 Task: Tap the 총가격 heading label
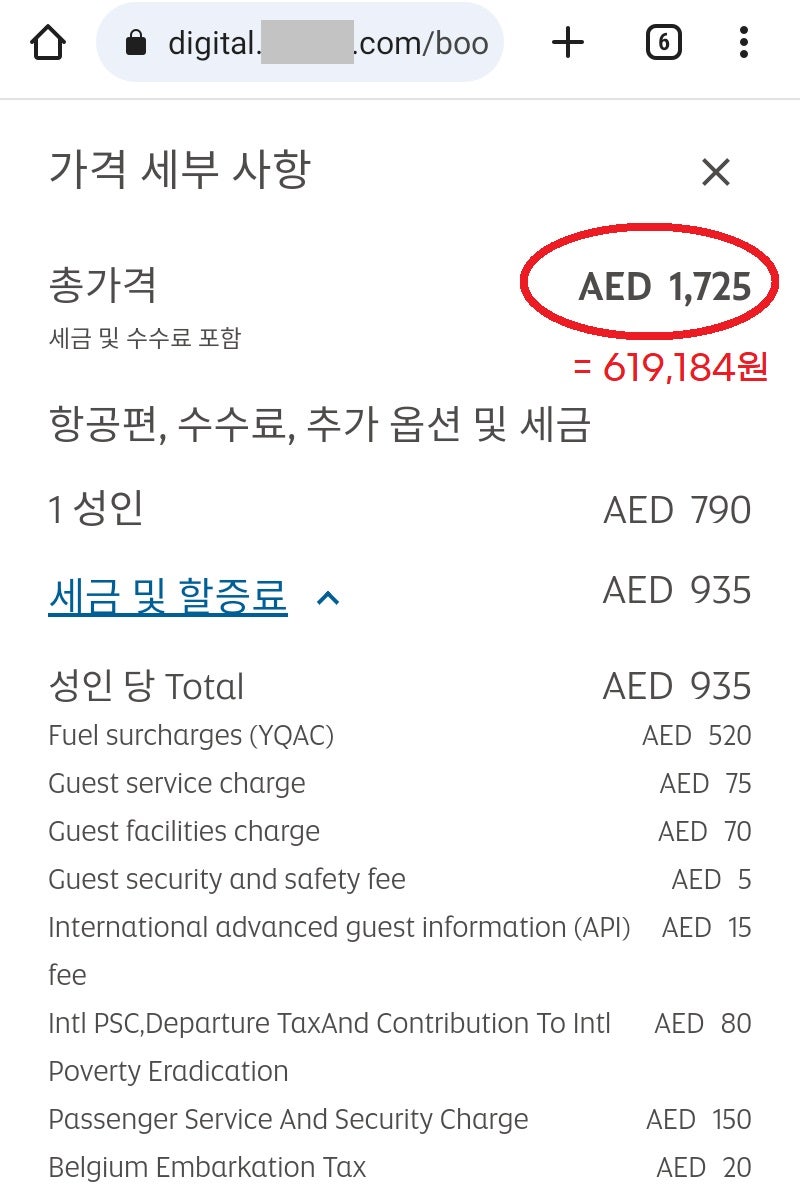click(103, 287)
